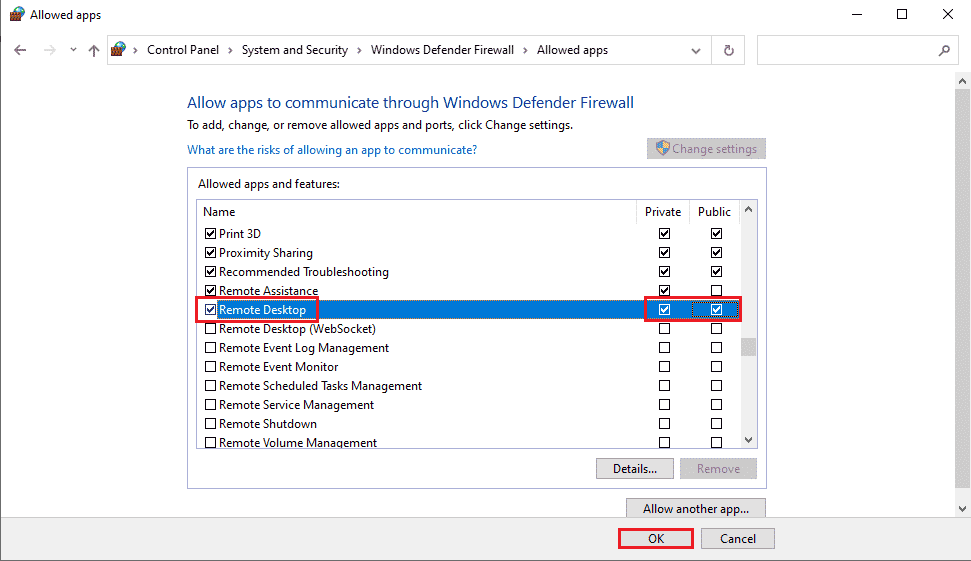Click the forward navigation arrow
Viewport: 971px width, 561px height.
pos(50,50)
